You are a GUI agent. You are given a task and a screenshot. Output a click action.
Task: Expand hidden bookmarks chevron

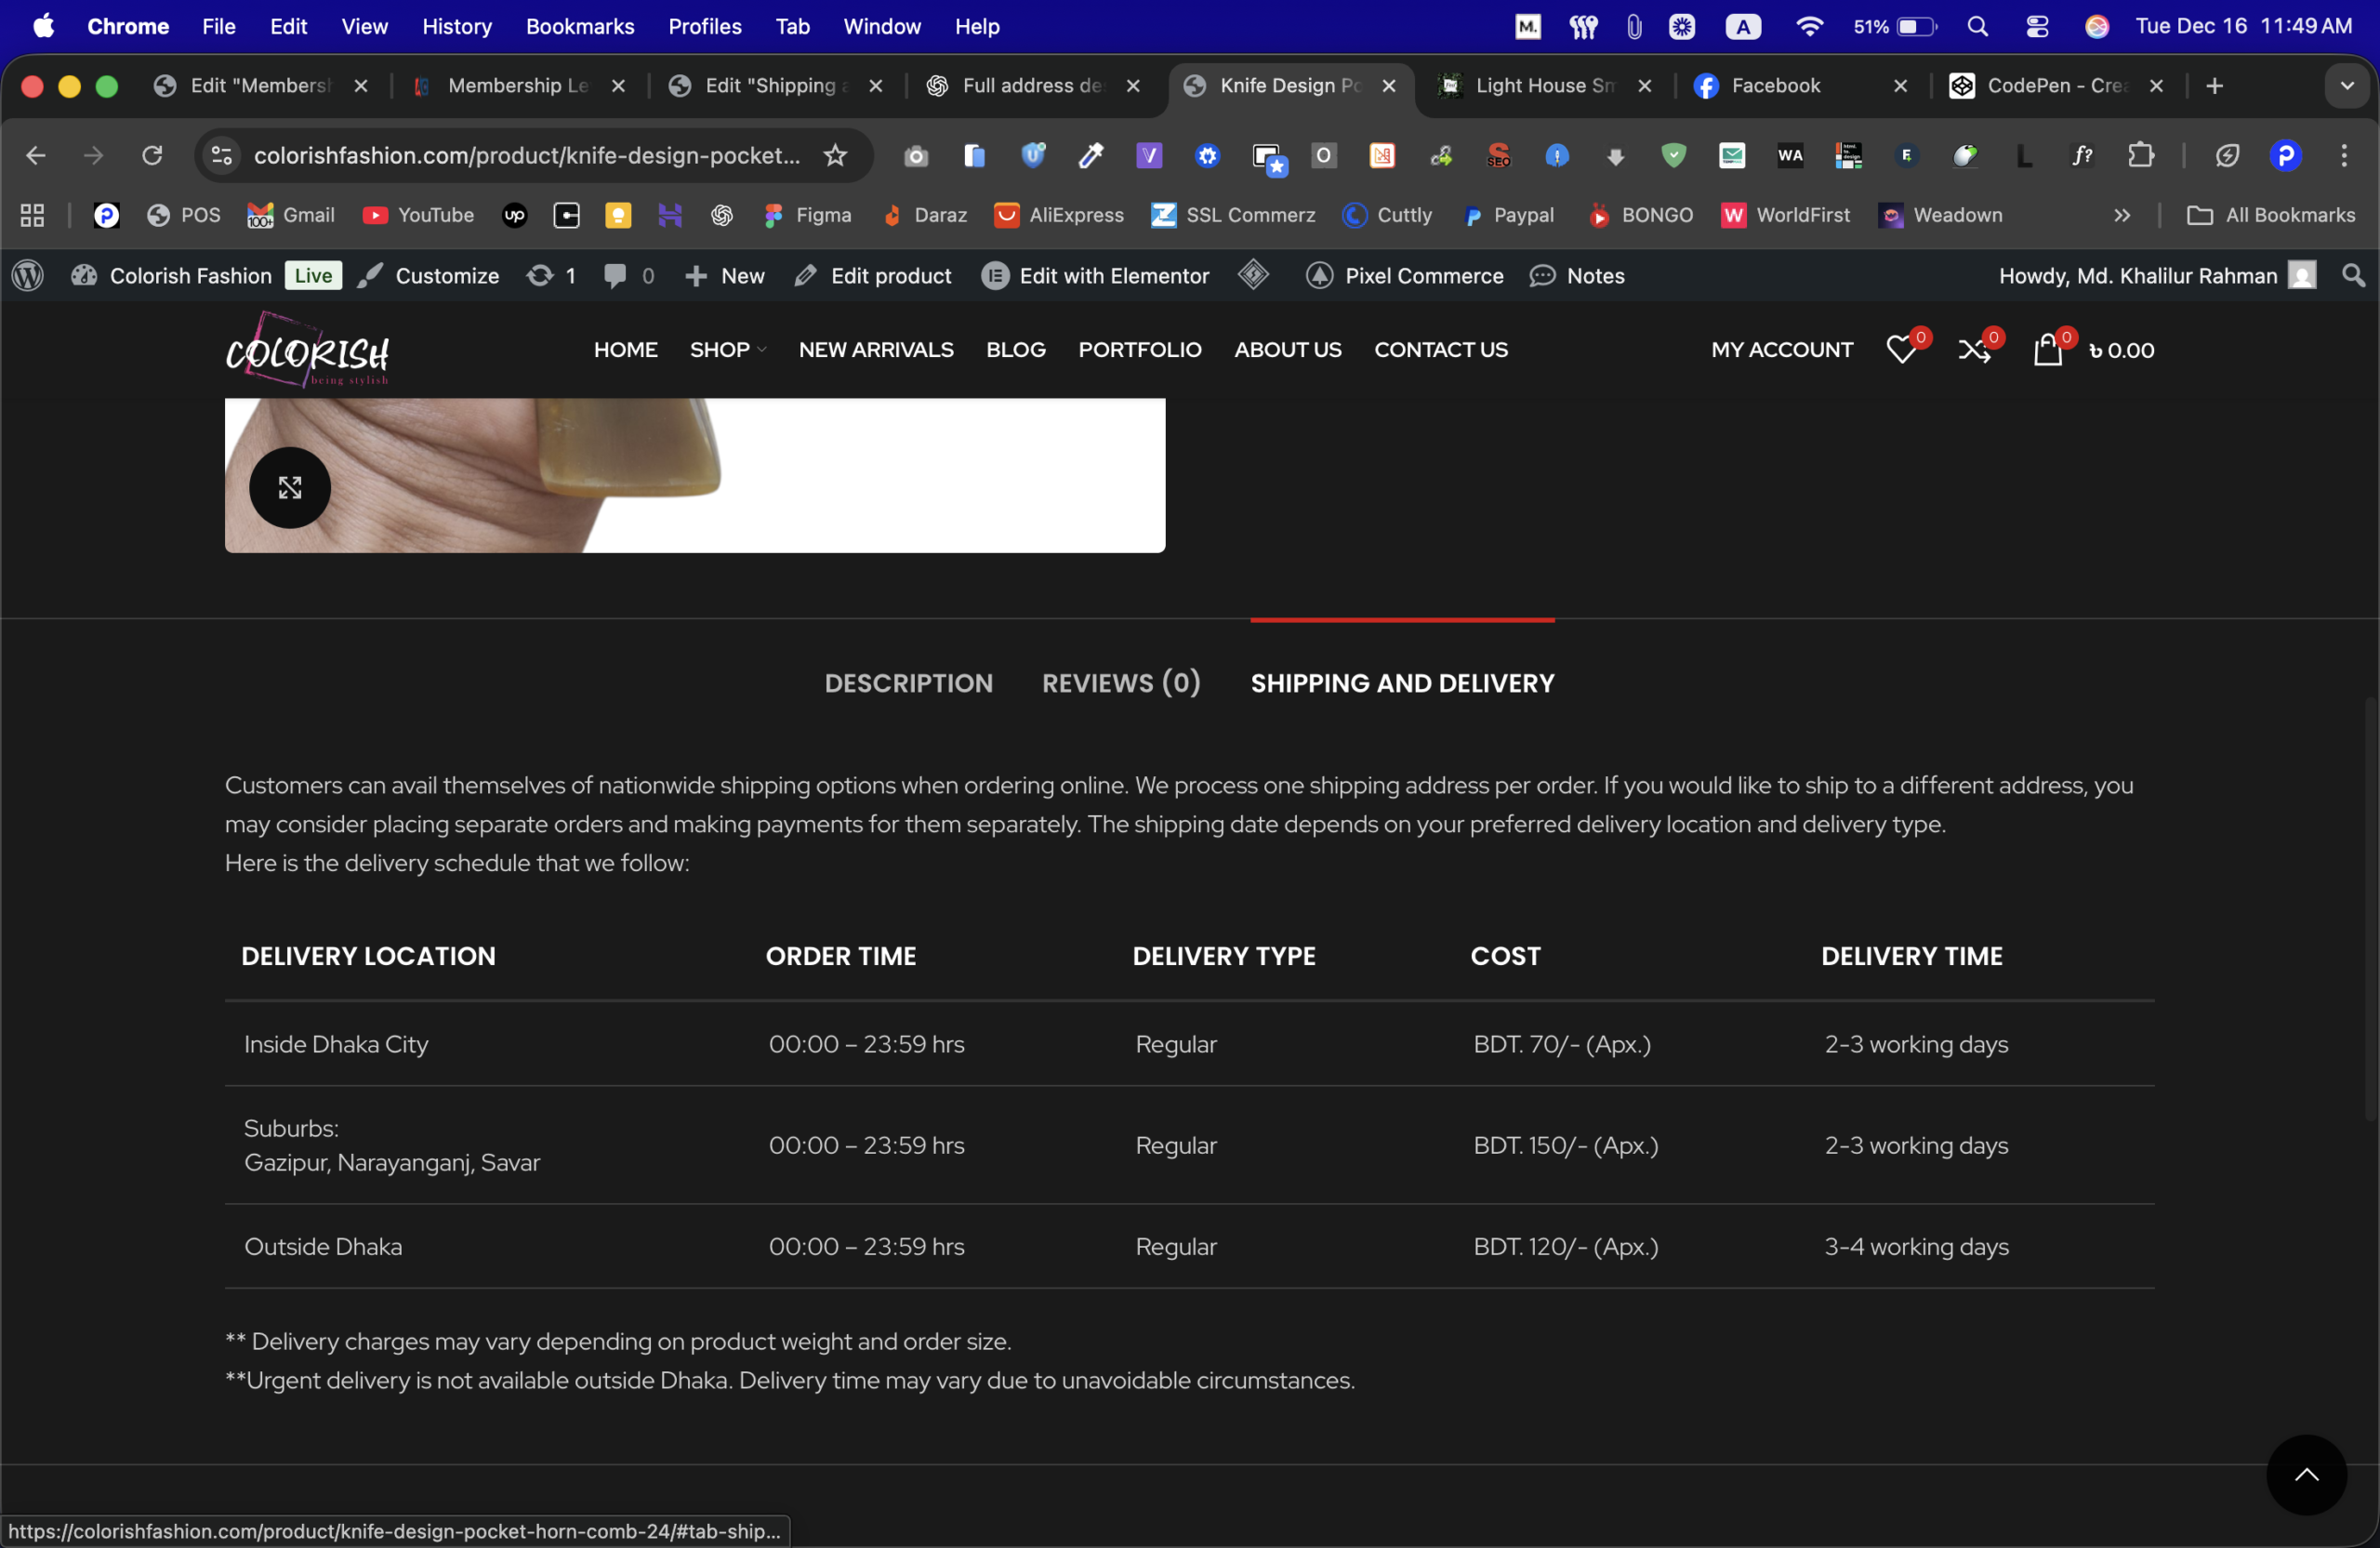[x=2121, y=215]
